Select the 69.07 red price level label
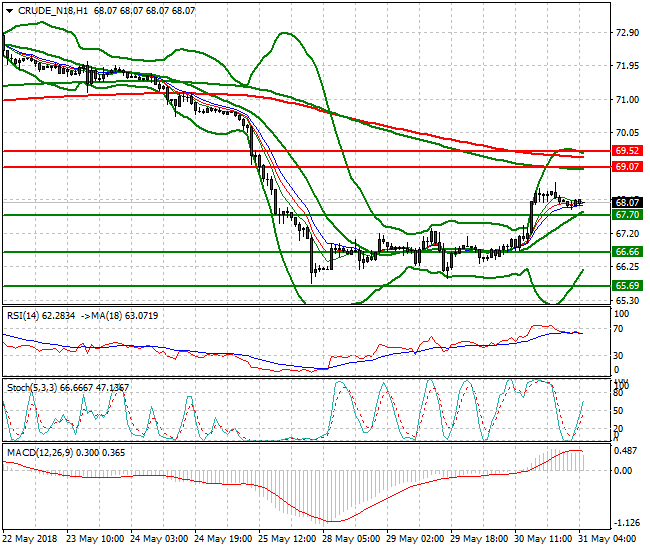 tap(627, 167)
